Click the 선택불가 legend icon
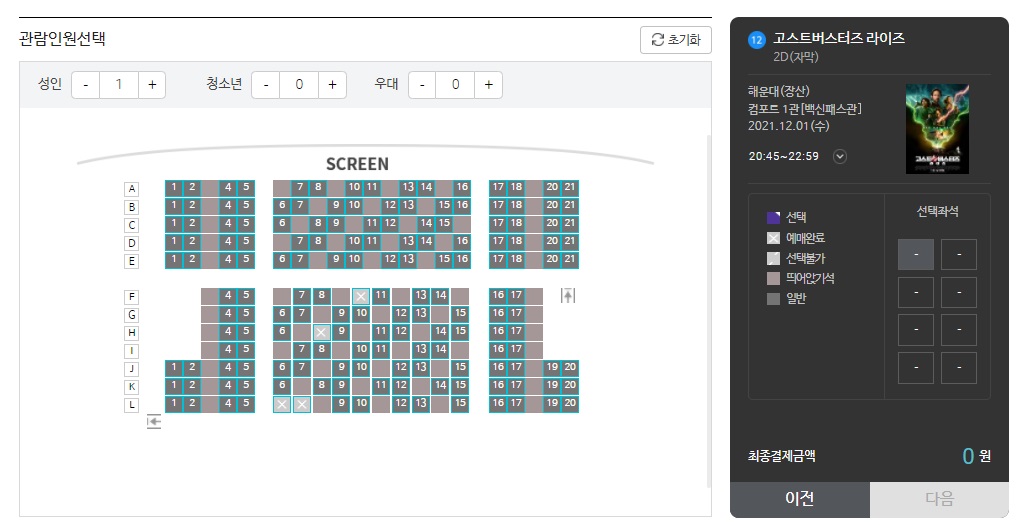 773,258
